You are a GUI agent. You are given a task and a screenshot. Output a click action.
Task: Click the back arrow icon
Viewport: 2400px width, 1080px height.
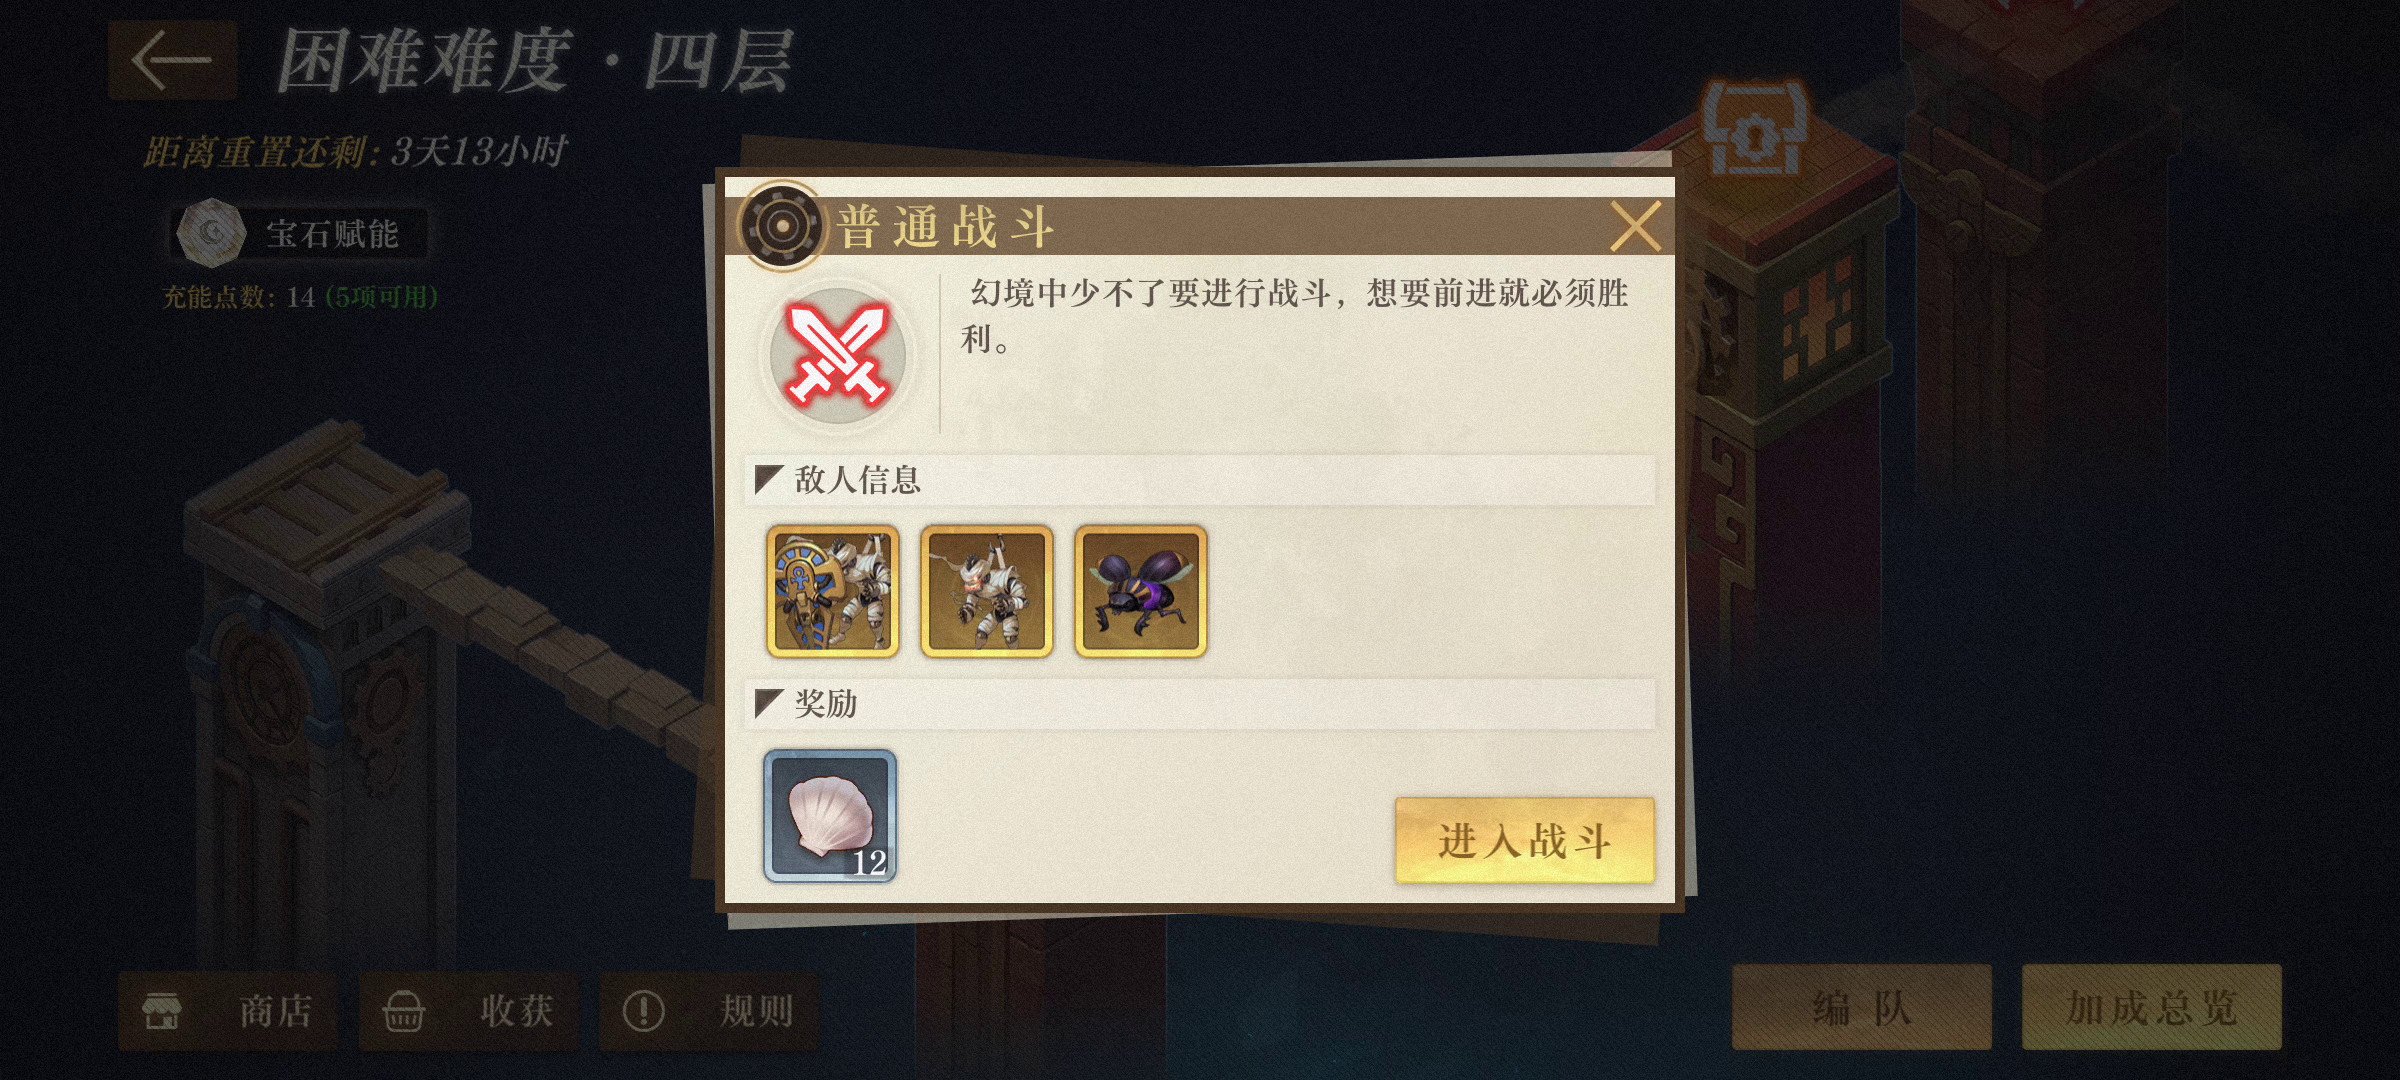(172, 60)
